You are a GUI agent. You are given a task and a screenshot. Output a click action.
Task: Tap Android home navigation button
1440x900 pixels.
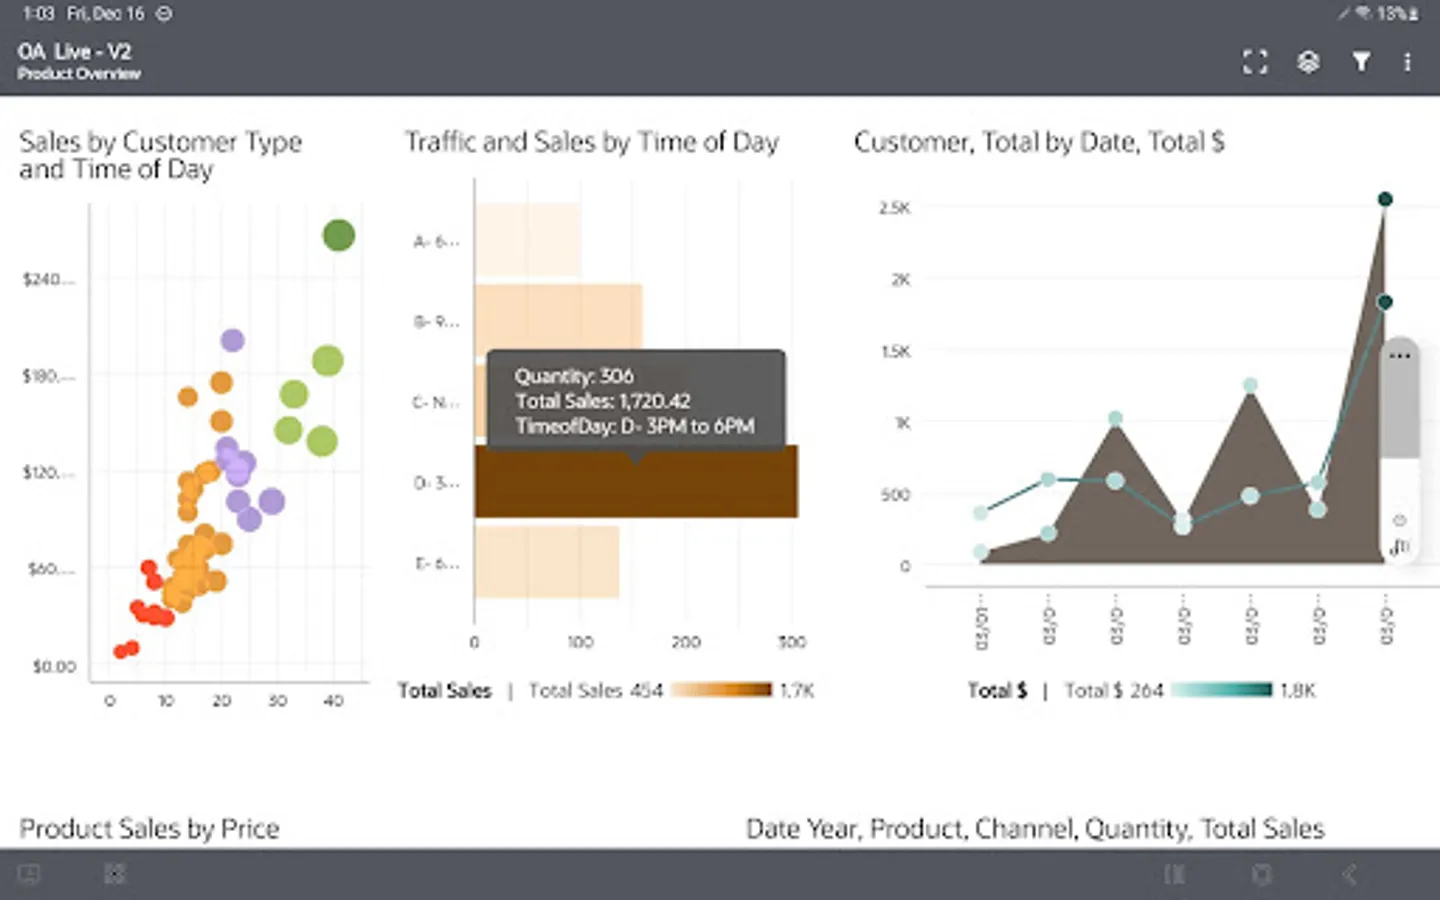[x=1262, y=875]
